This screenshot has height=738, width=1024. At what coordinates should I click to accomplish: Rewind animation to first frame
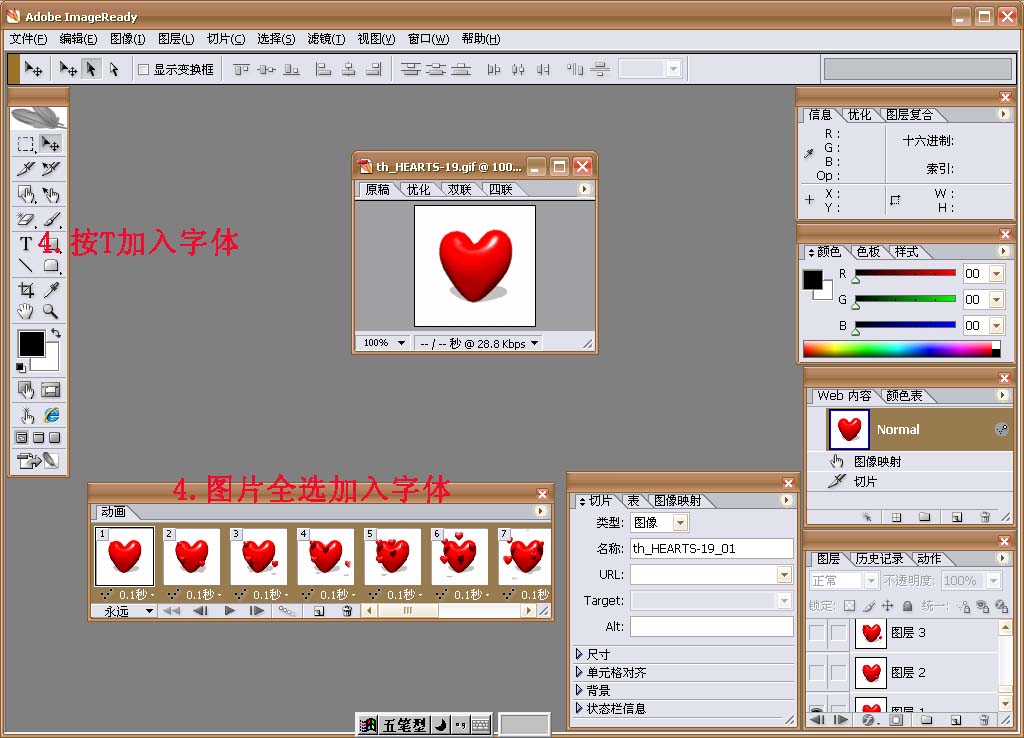171,611
